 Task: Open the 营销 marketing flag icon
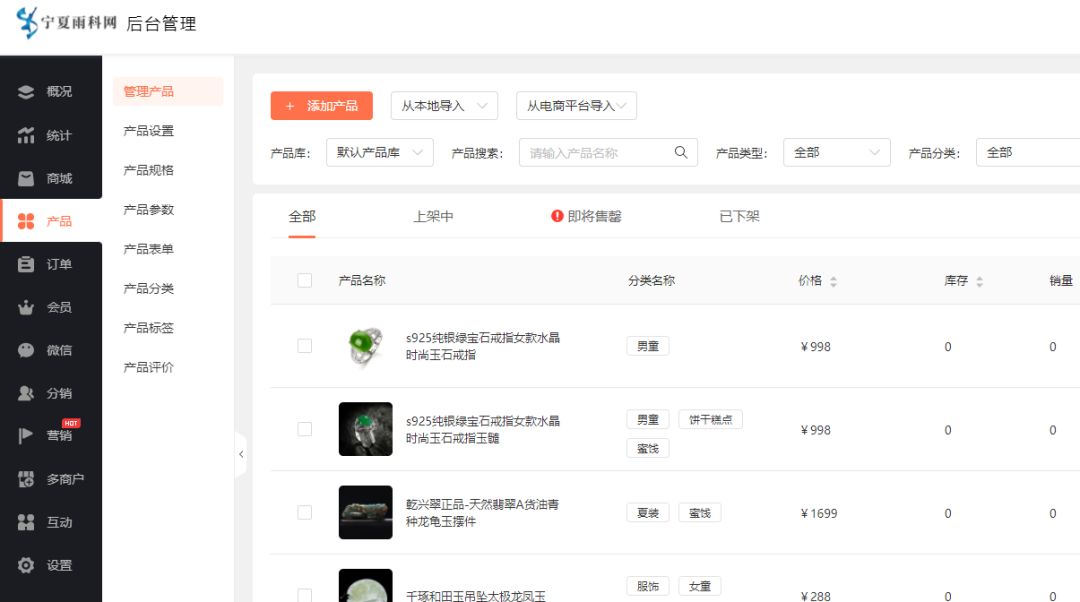(x=25, y=435)
